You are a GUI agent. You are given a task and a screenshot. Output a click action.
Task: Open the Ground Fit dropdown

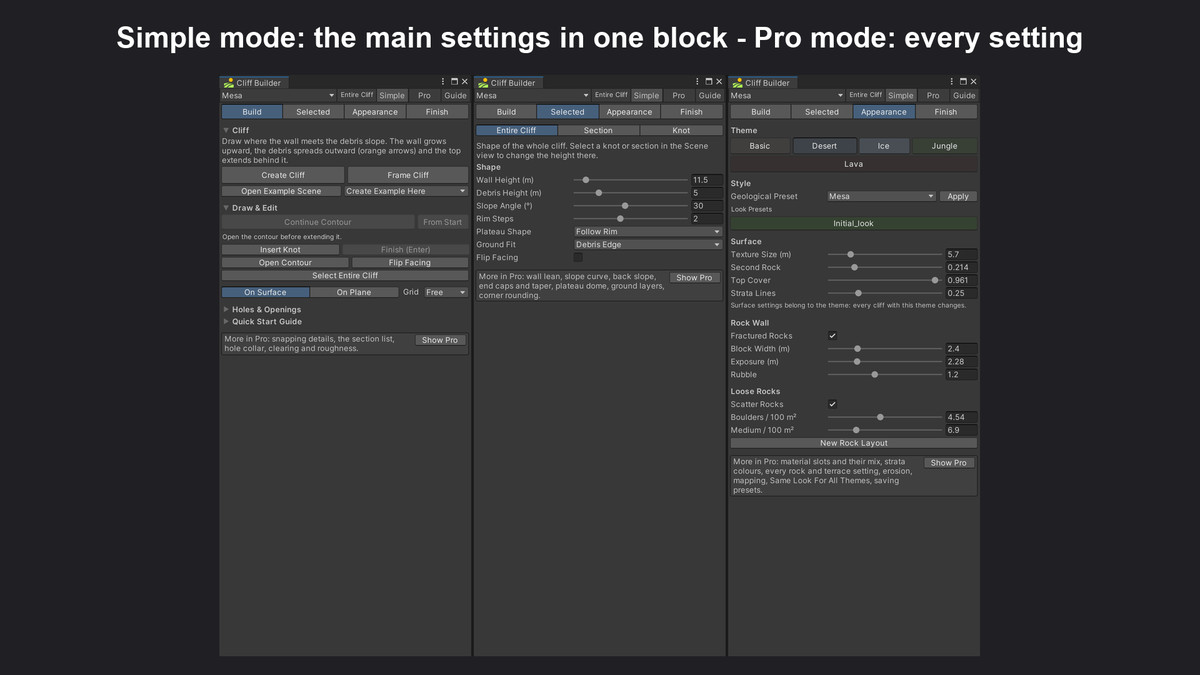[647, 244]
